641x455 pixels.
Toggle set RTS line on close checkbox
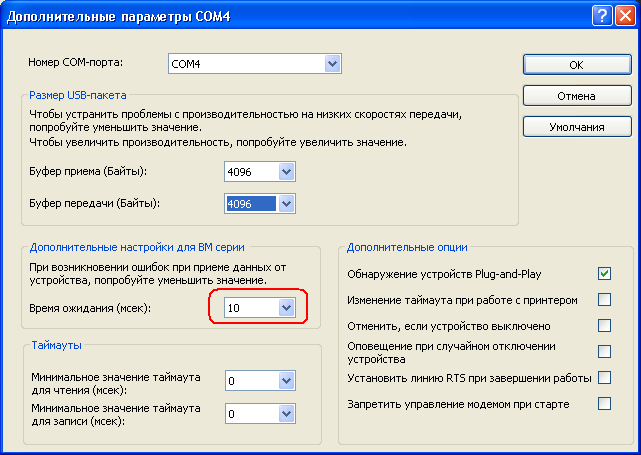pos(604,377)
